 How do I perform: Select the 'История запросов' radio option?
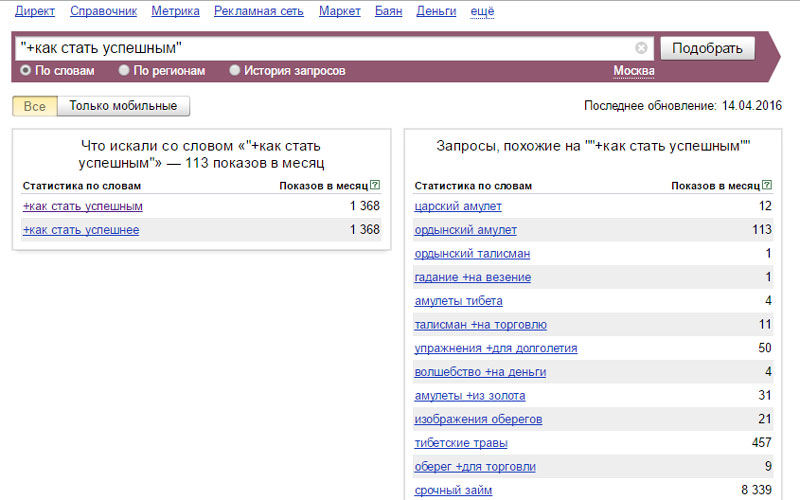235,71
